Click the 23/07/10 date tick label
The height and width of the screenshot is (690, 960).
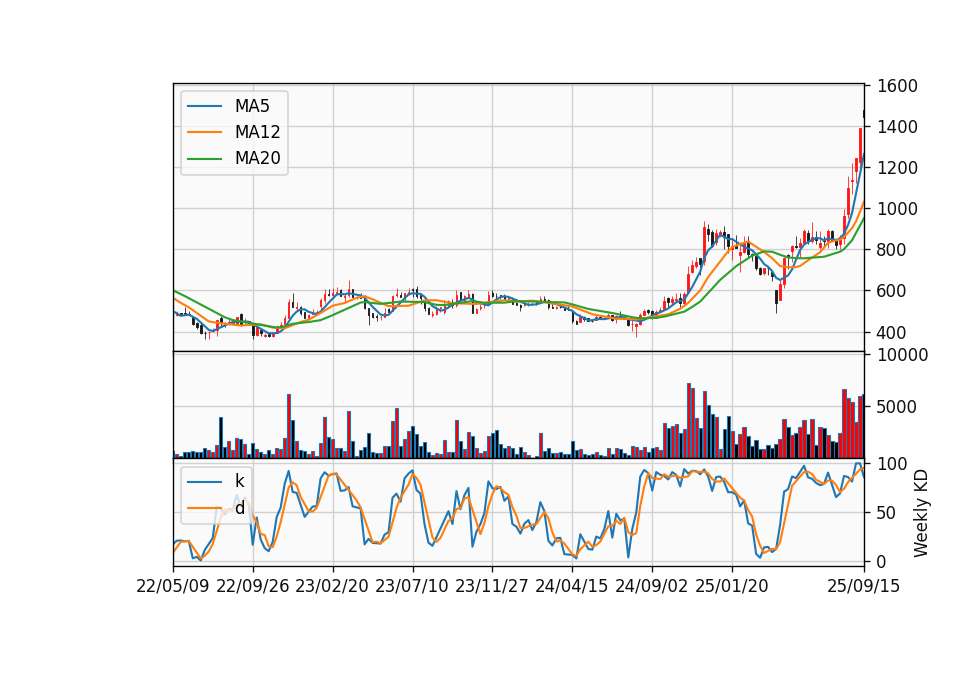(411, 586)
